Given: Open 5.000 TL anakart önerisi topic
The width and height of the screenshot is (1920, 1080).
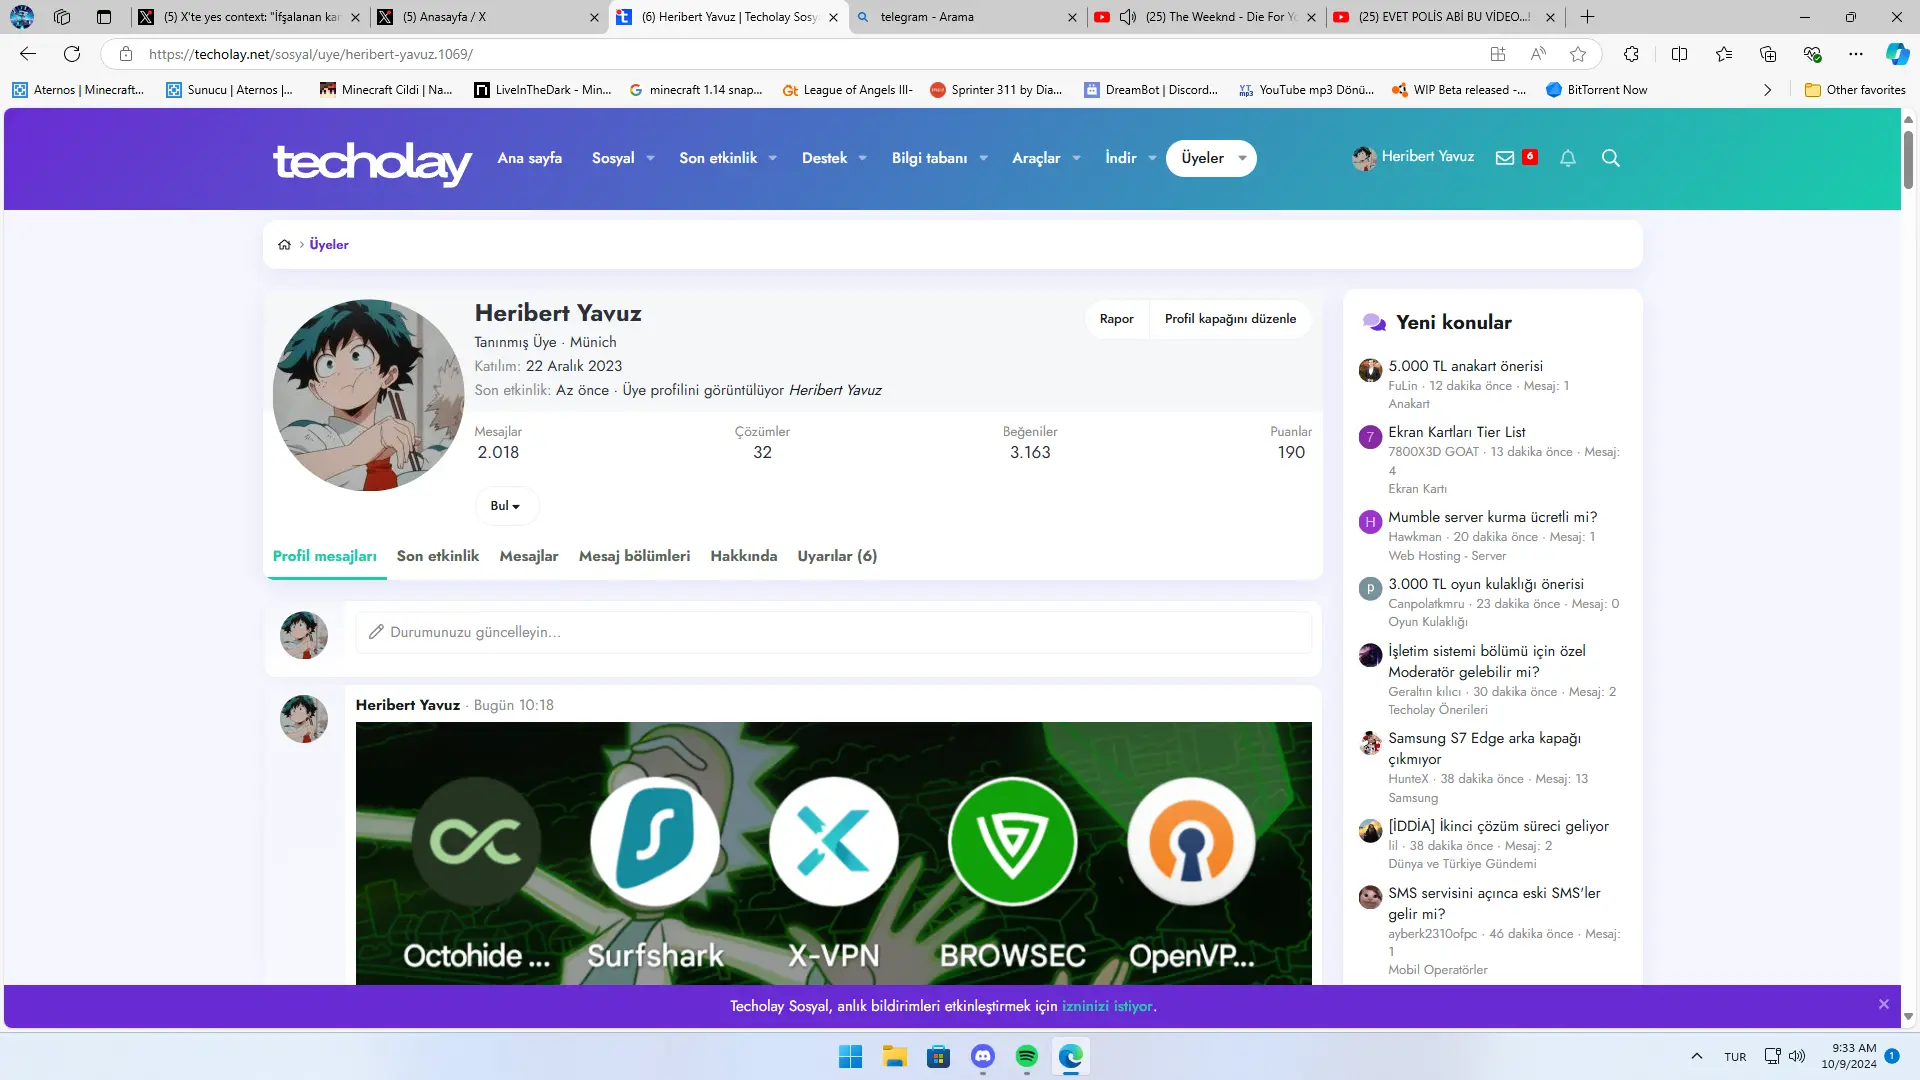Looking at the screenshot, I should pos(1465,366).
